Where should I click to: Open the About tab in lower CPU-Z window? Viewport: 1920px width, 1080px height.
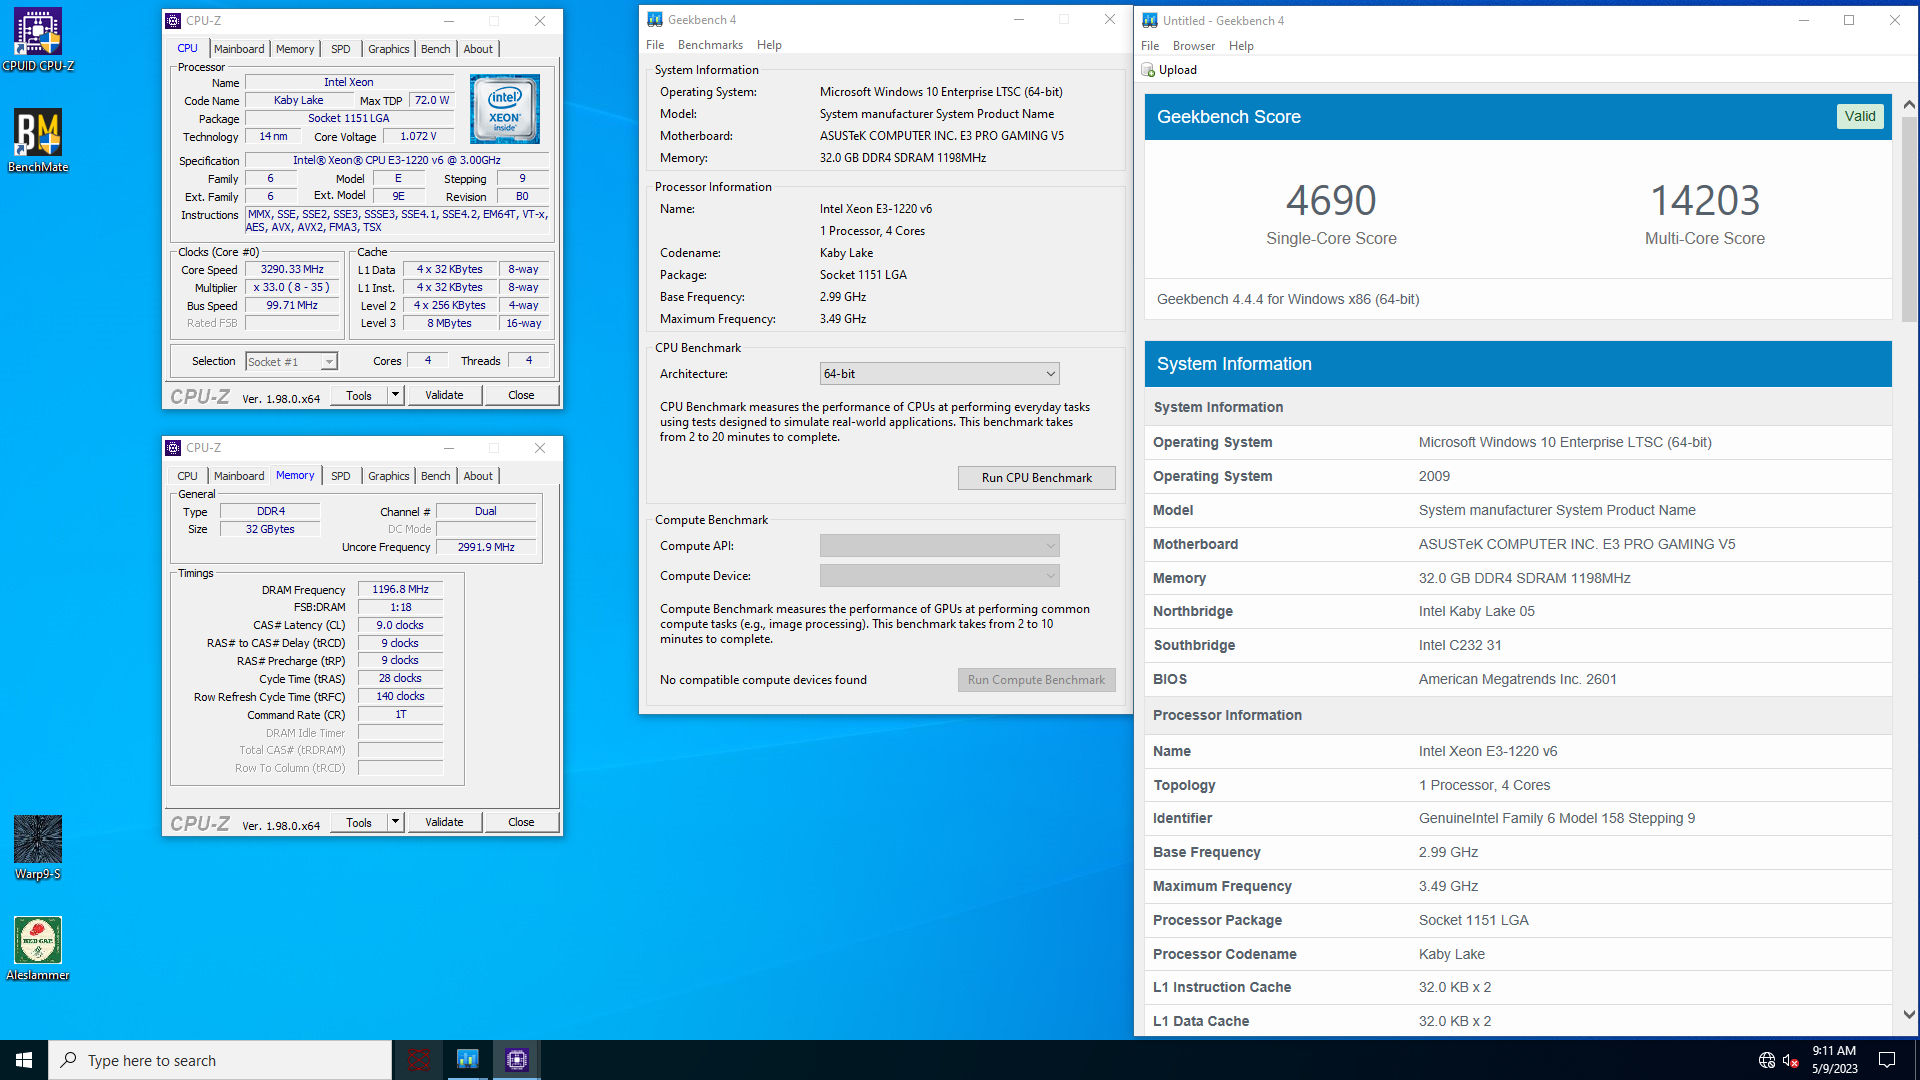point(478,476)
